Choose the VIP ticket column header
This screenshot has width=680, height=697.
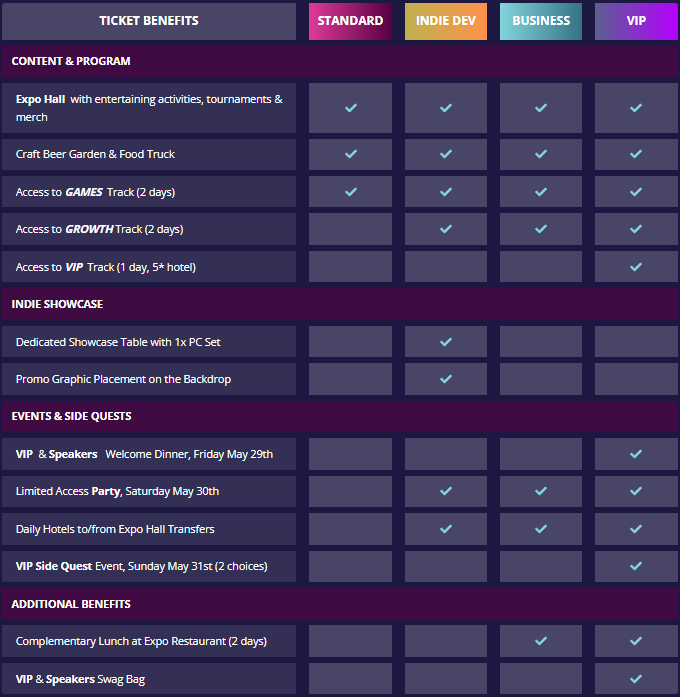[636, 21]
